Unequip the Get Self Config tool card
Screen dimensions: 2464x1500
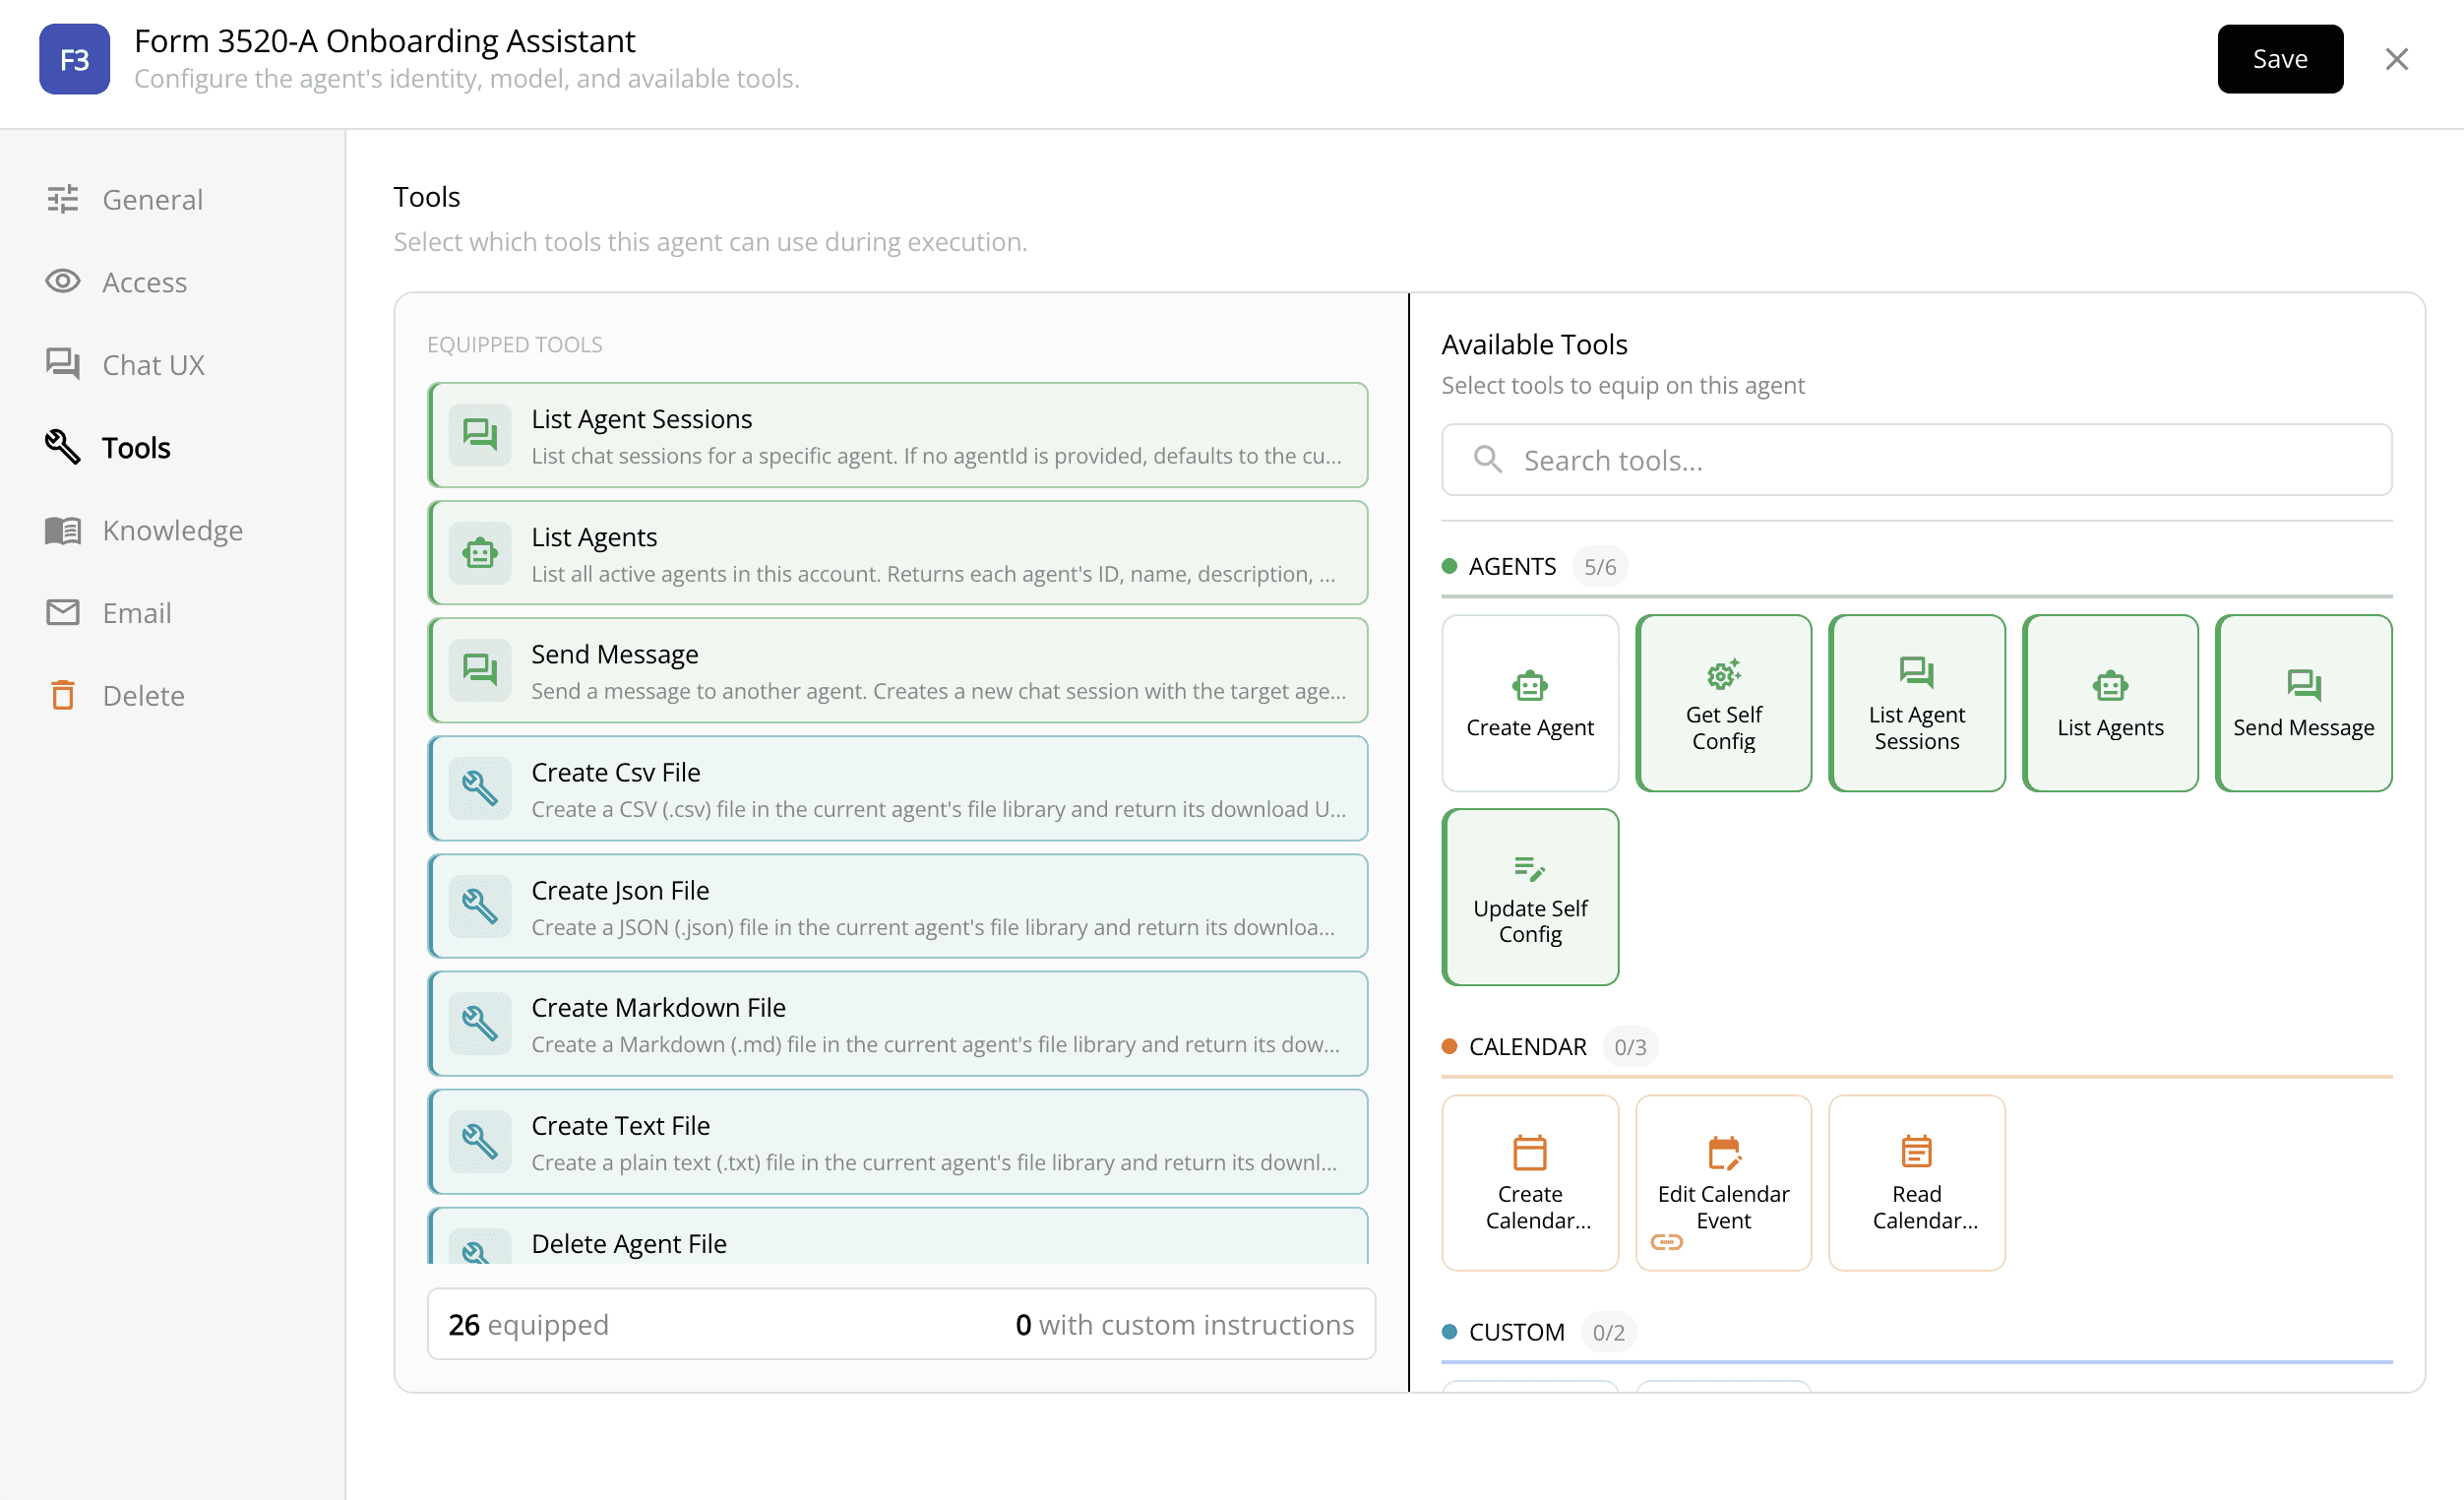coord(1722,703)
